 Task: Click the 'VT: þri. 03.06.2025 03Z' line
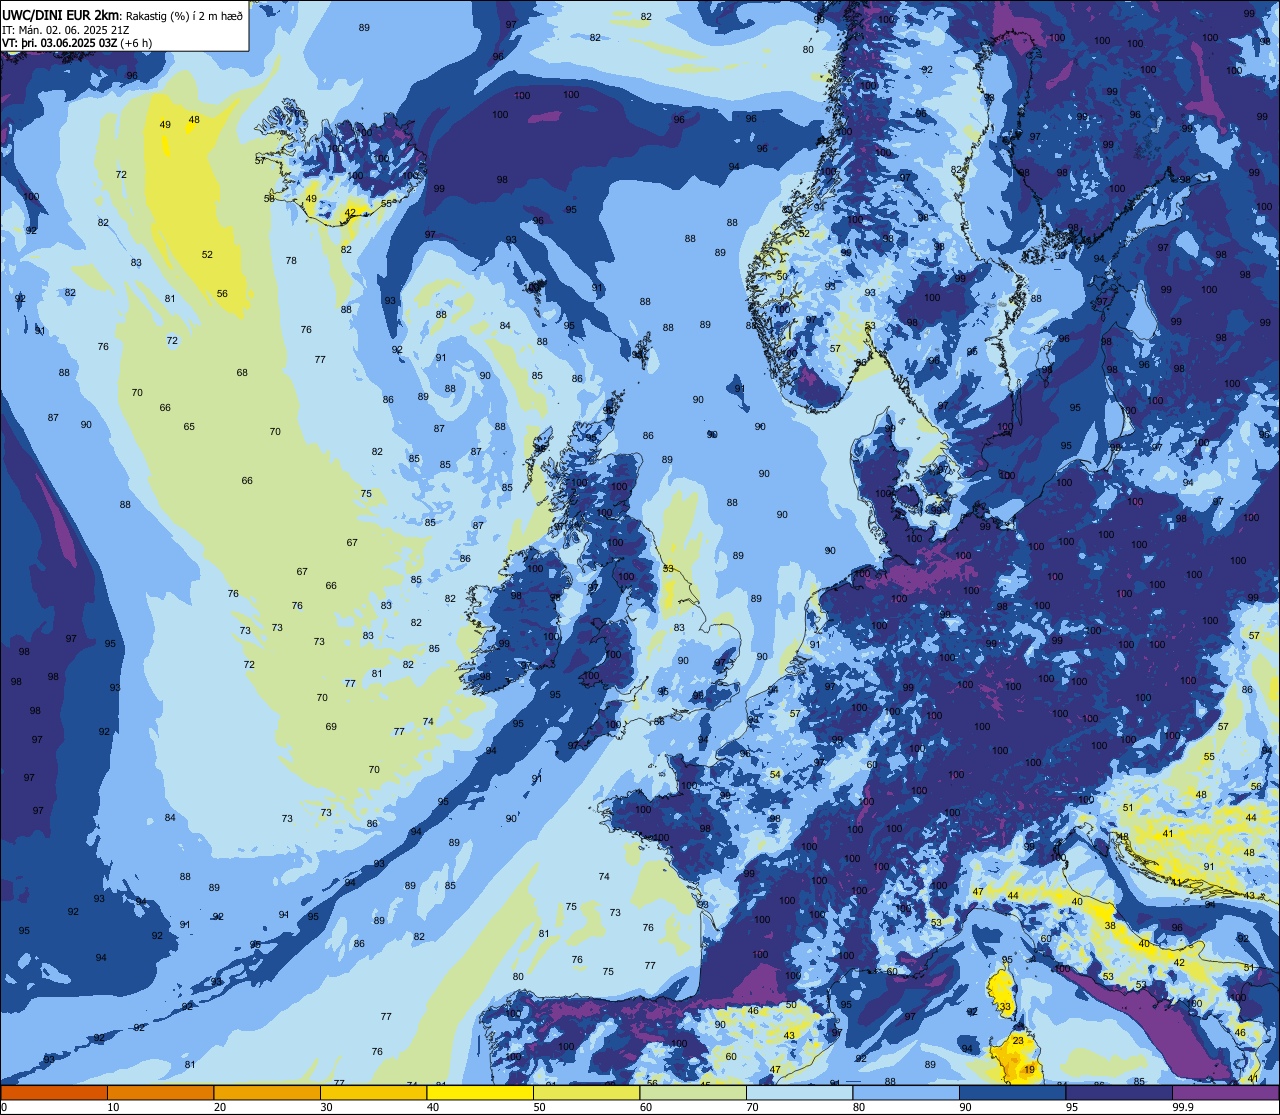click(60, 42)
